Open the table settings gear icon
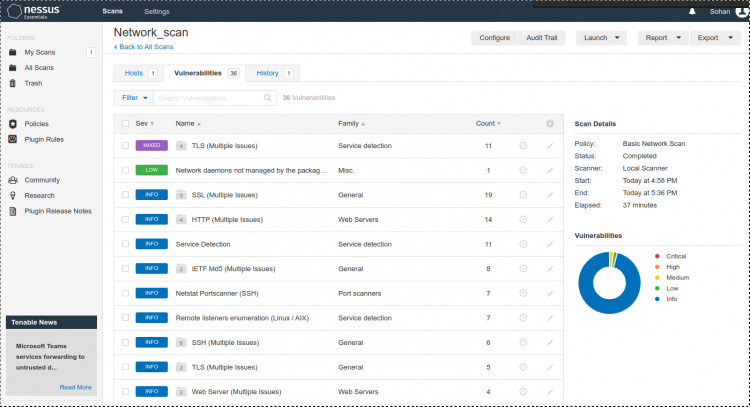The image size is (750, 407). coord(549,123)
